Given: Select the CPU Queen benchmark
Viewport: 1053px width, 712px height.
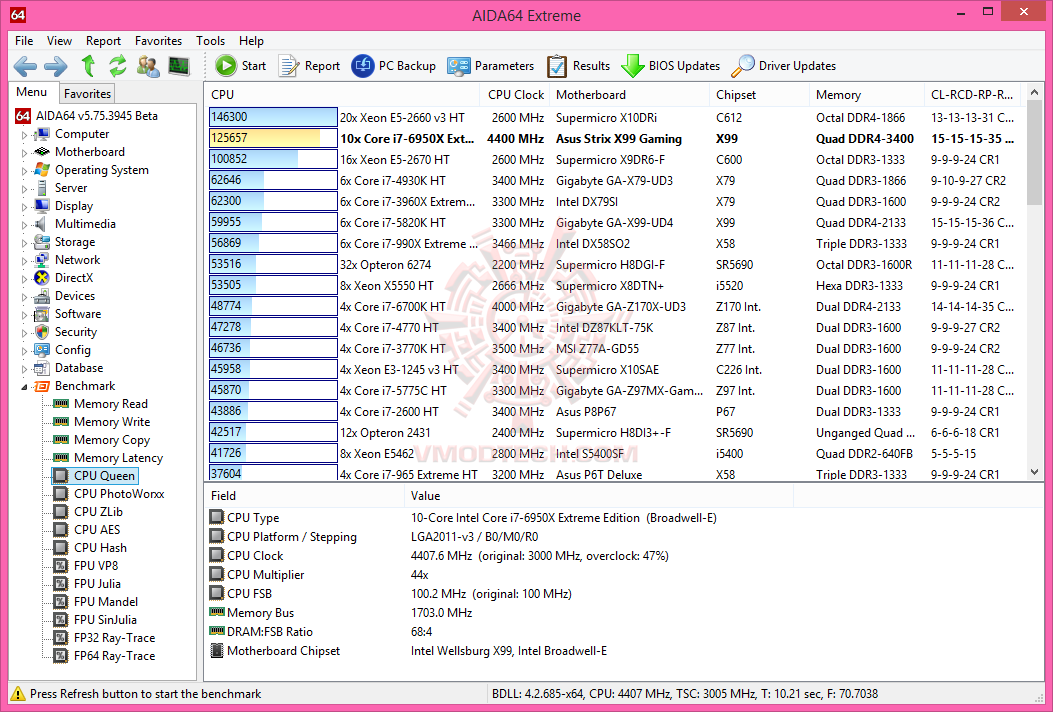Looking at the screenshot, I should tap(95, 476).
